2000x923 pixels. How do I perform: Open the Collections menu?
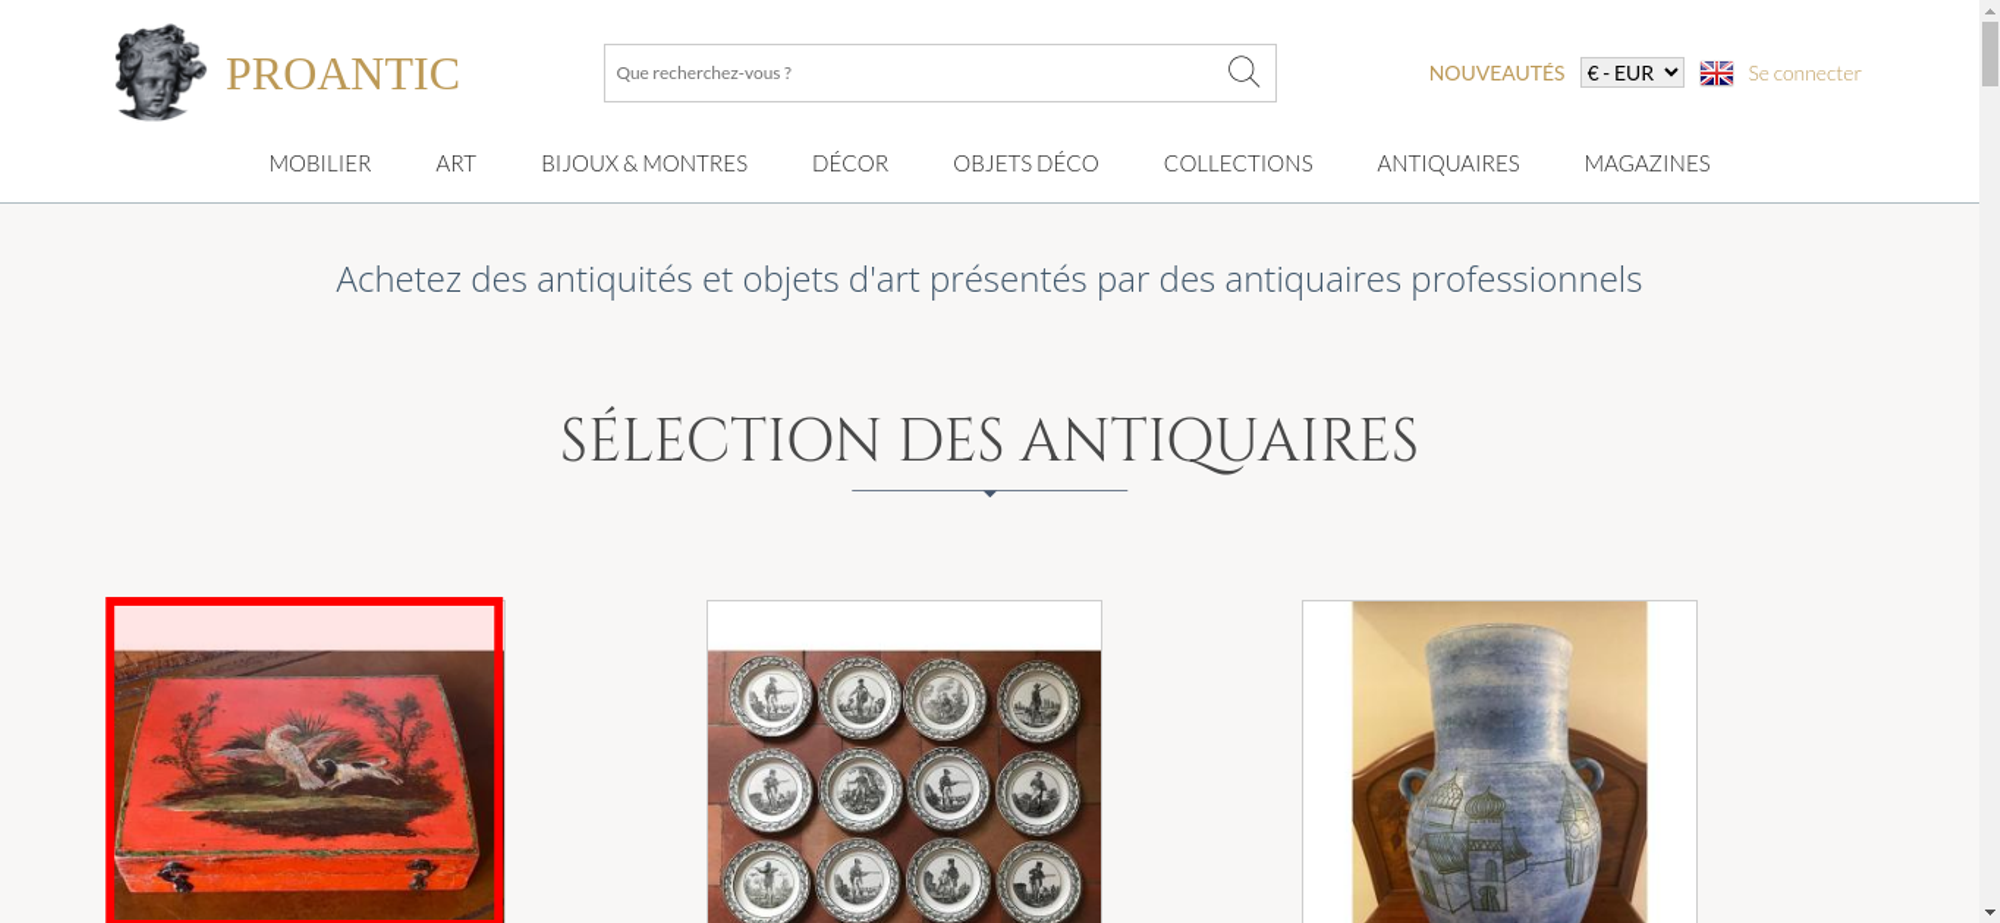[1238, 163]
